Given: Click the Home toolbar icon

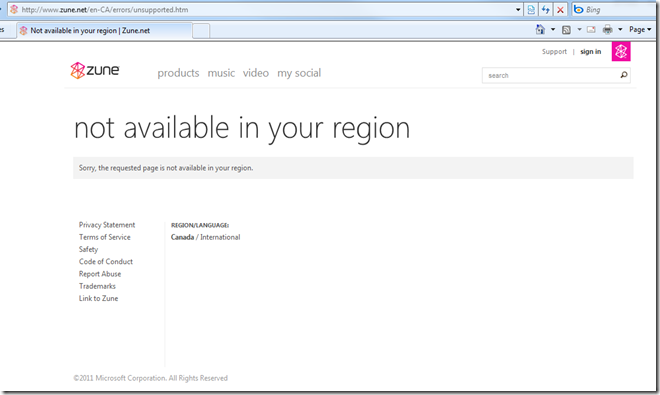Looking at the screenshot, I should click(540, 29).
